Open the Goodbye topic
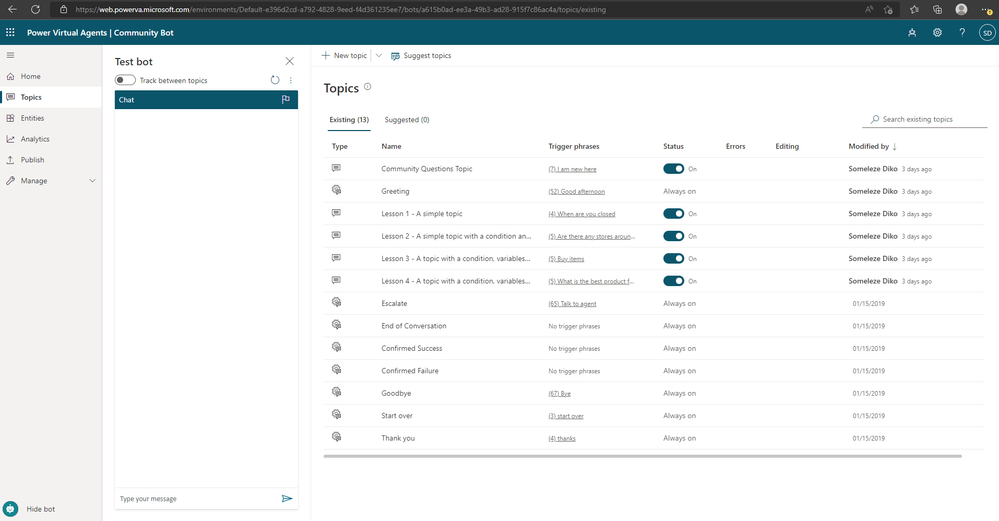 [x=396, y=393]
